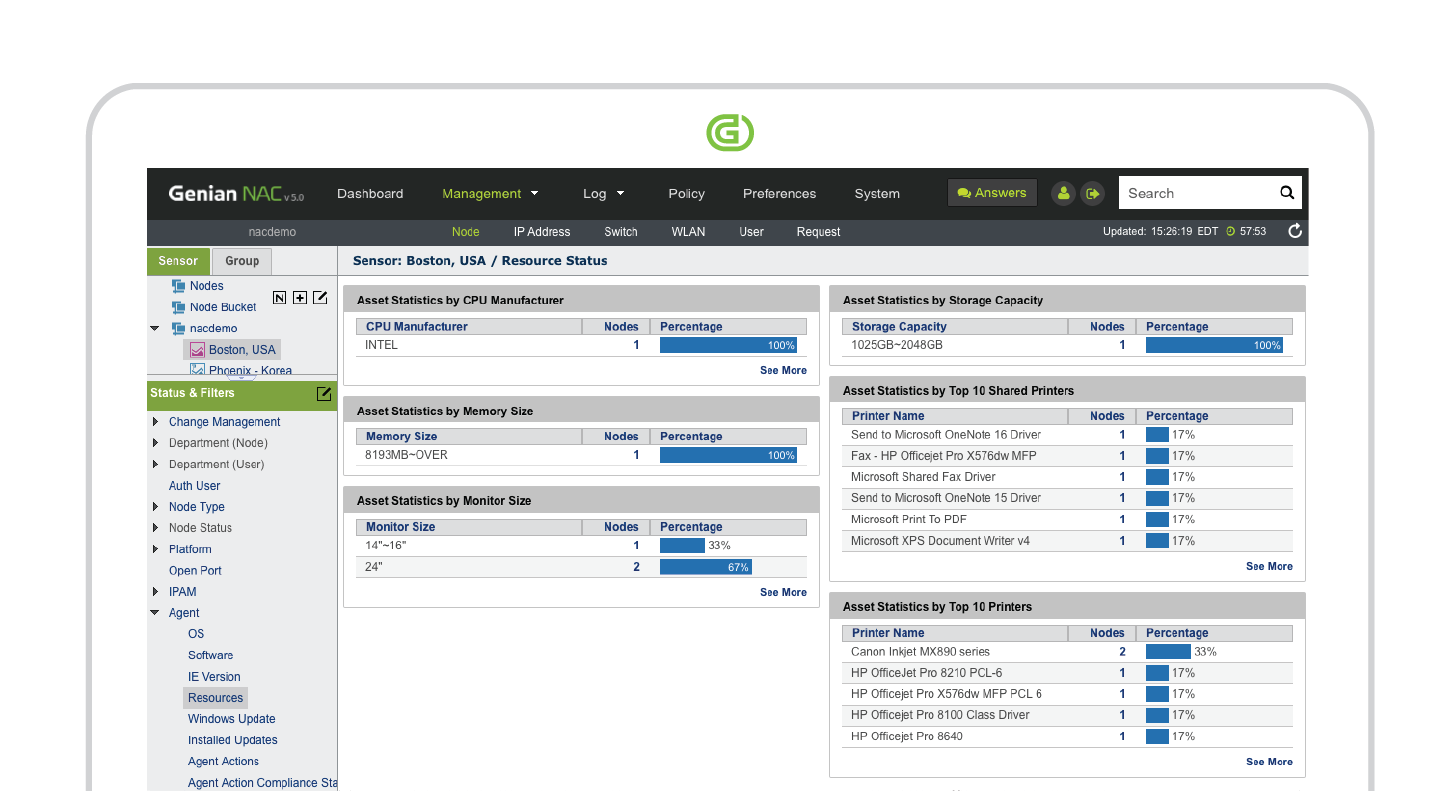Select IE Version under Agent

tap(214, 677)
